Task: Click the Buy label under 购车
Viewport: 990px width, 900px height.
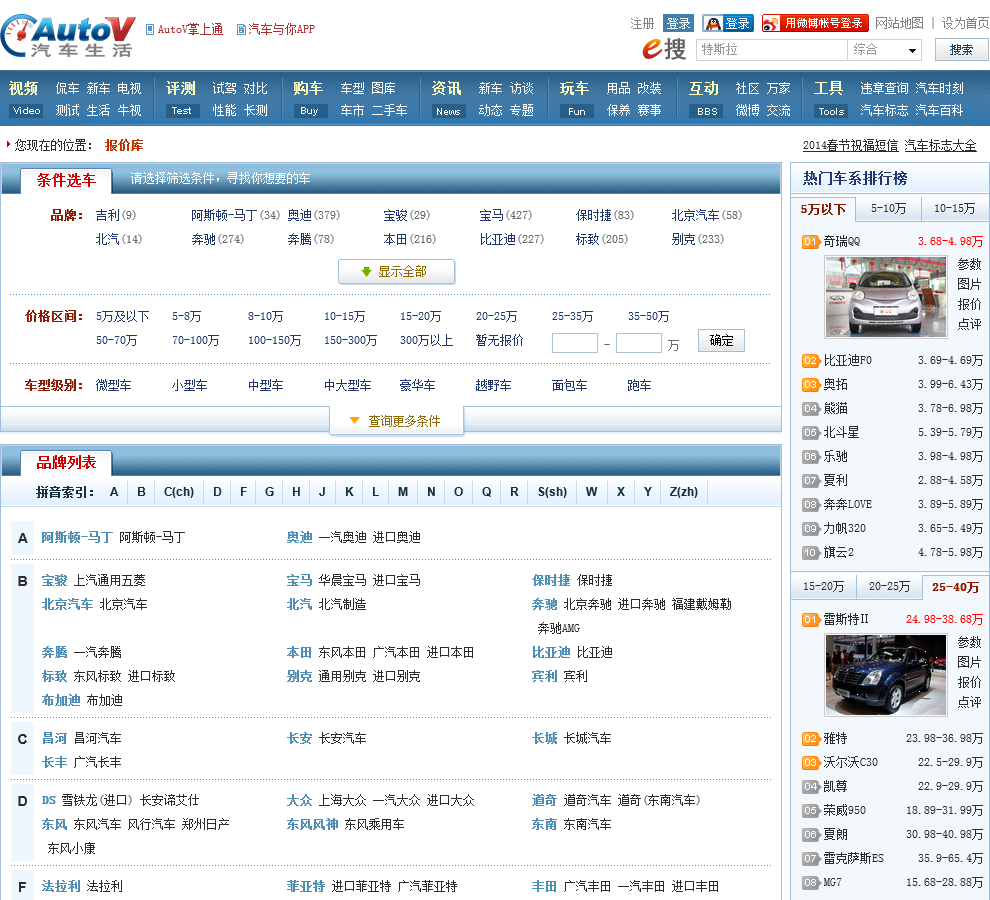Action: tap(309, 111)
